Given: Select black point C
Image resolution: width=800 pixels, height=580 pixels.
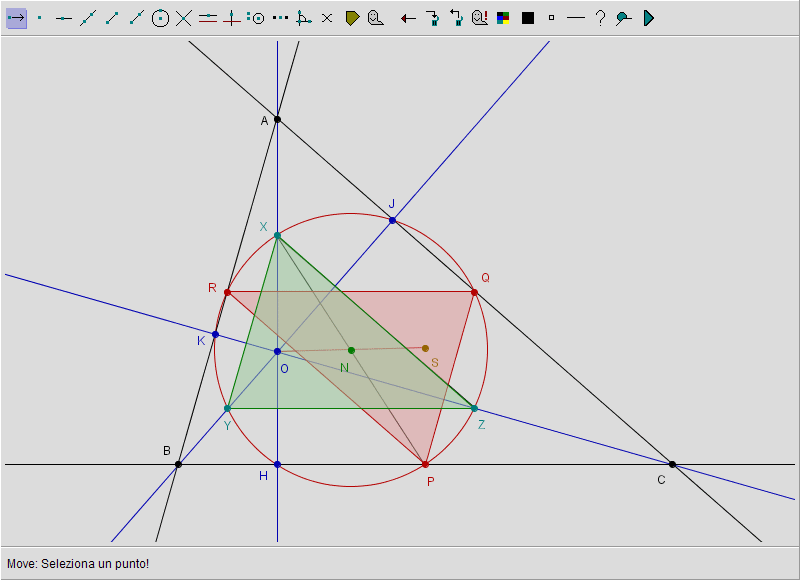Looking at the screenshot, I should 672,464.
